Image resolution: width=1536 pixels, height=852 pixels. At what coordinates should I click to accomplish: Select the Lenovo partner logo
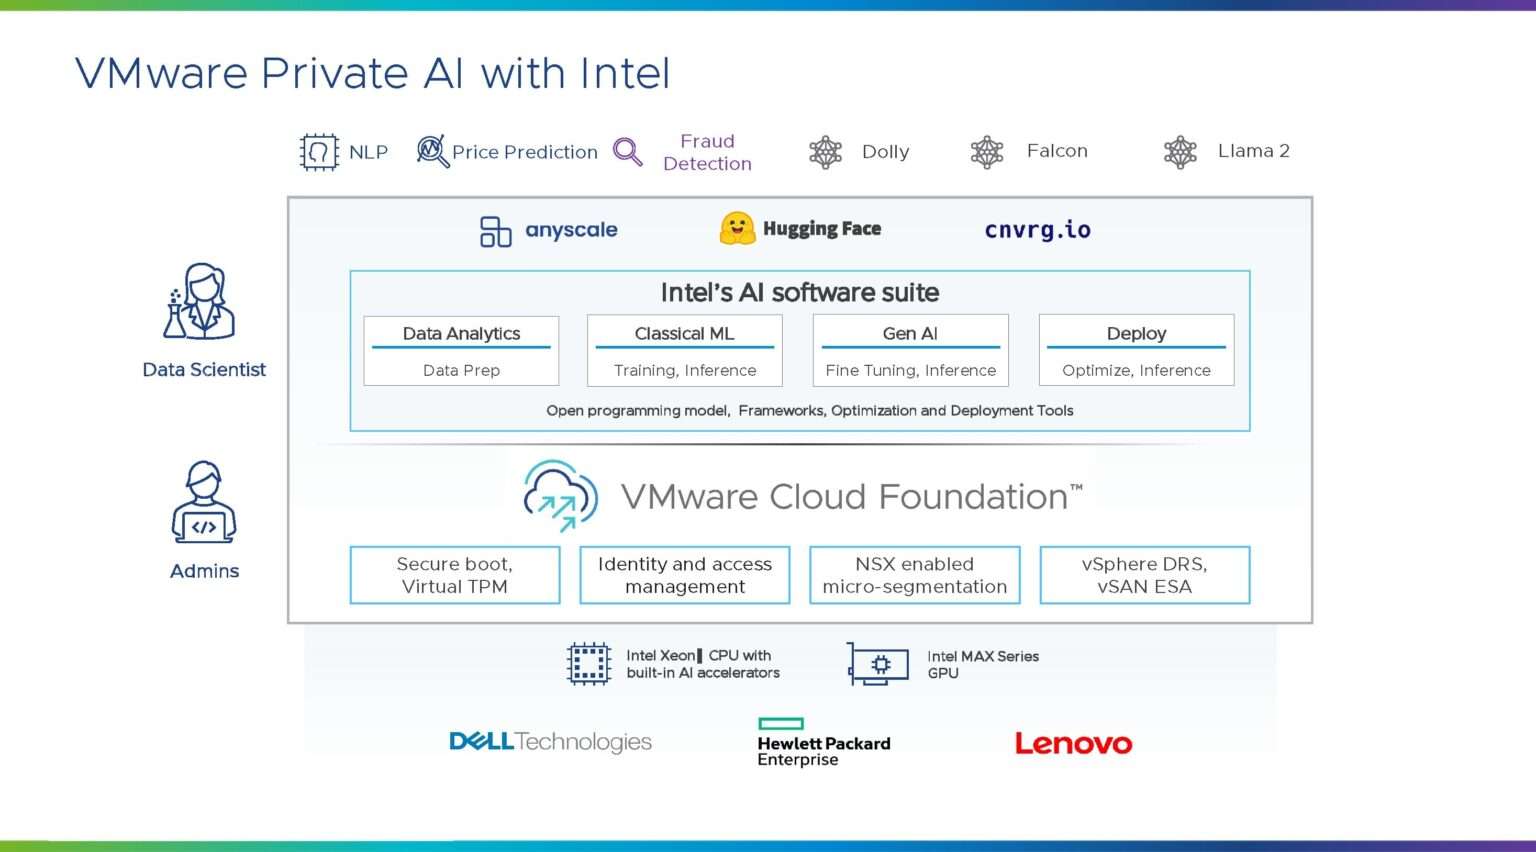[x=1073, y=743]
